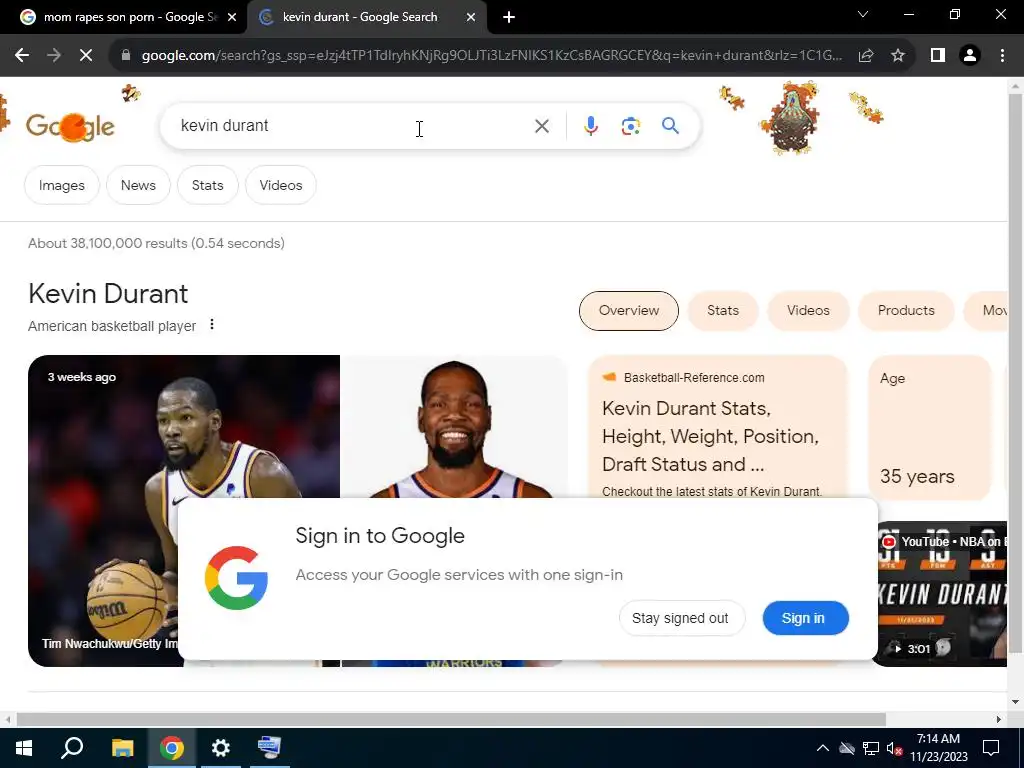This screenshot has width=1024, height=768.
Task: Submit the search with the magnifier icon
Action: pos(670,125)
